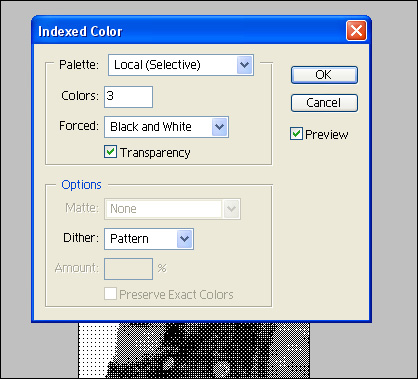Disable the Transparency checkbox
418x379 pixels.
(x=110, y=152)
